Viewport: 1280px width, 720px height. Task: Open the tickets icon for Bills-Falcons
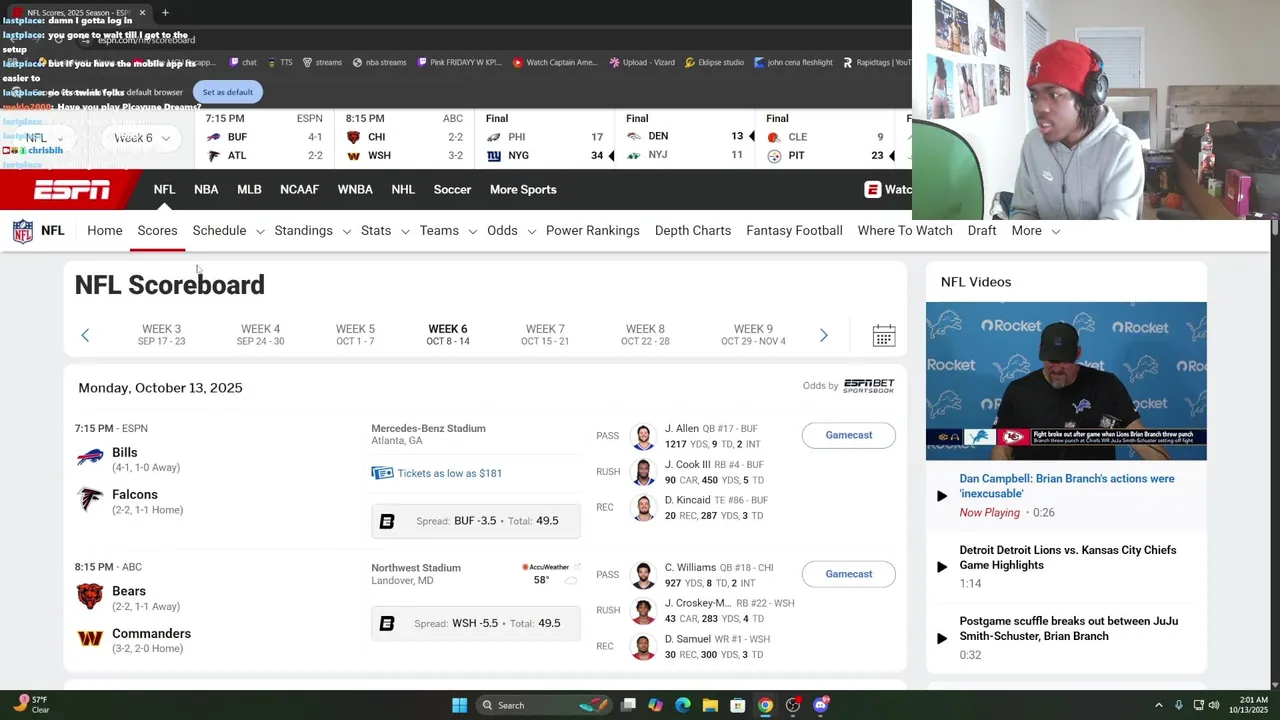point(382,473)
